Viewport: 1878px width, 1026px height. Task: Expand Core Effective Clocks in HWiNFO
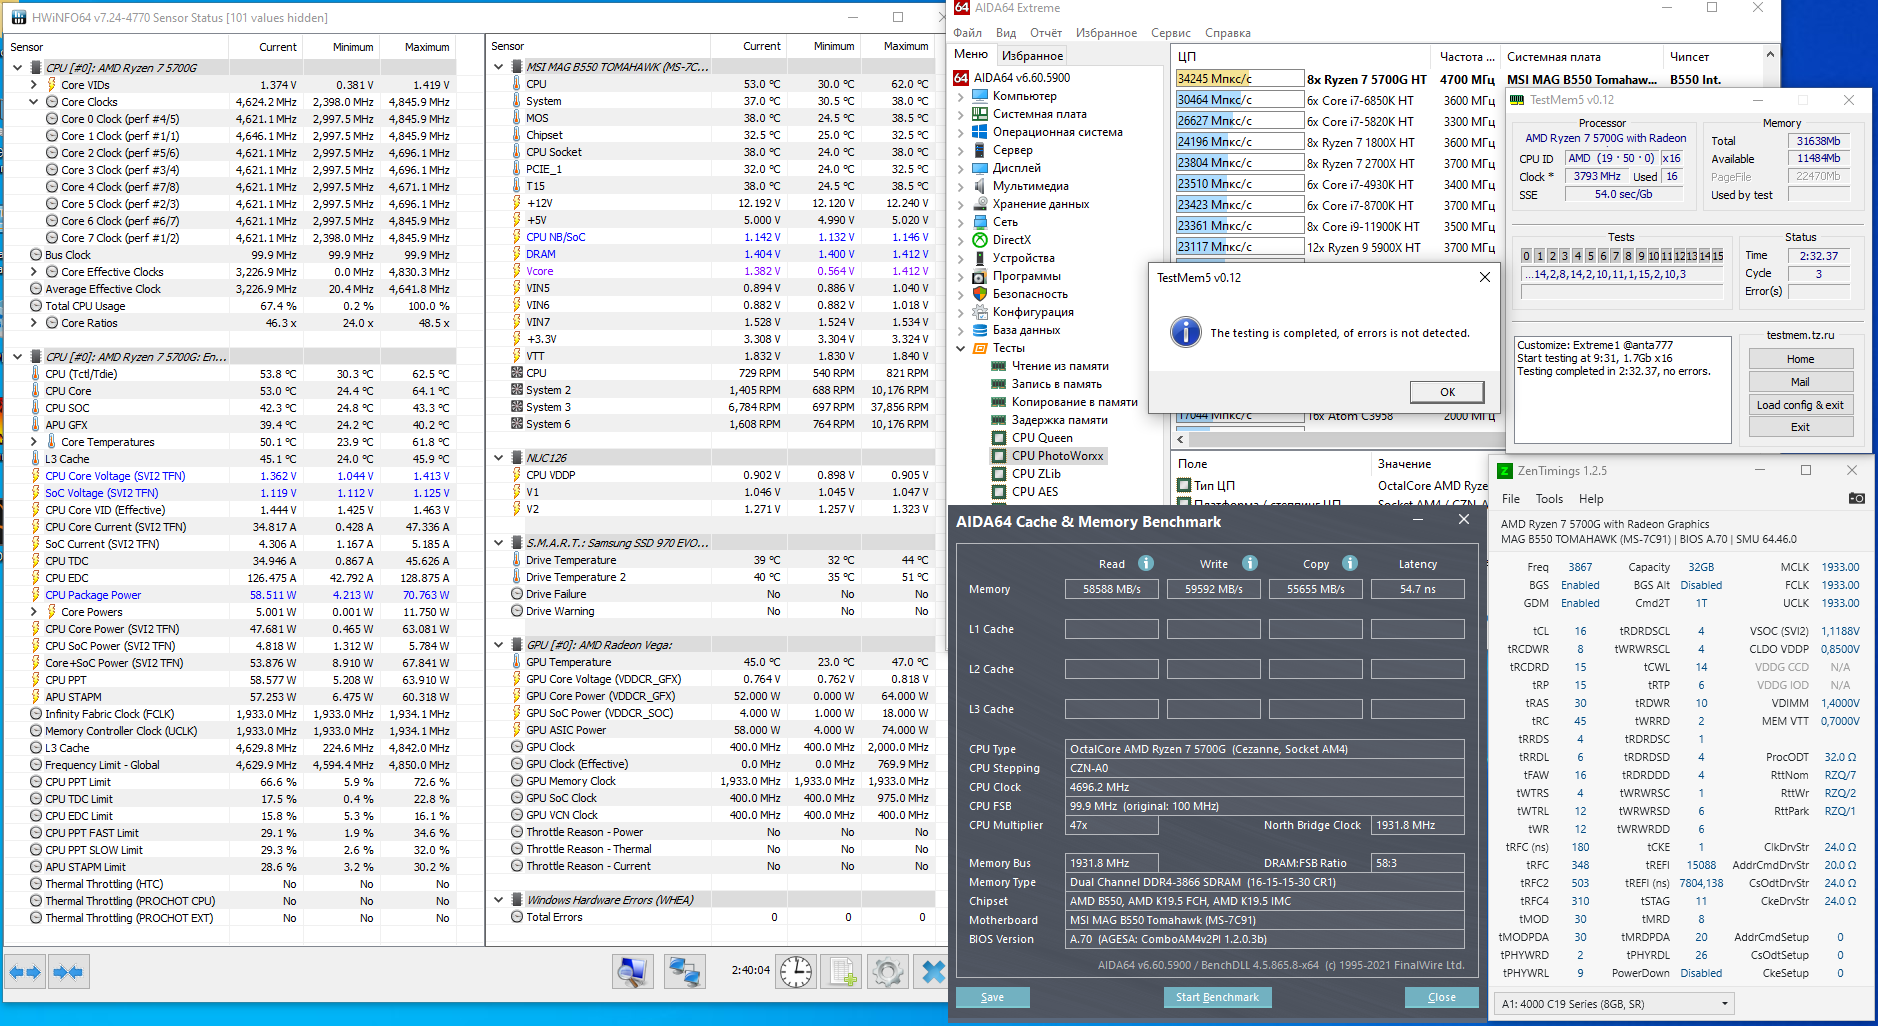click(34, 272)
